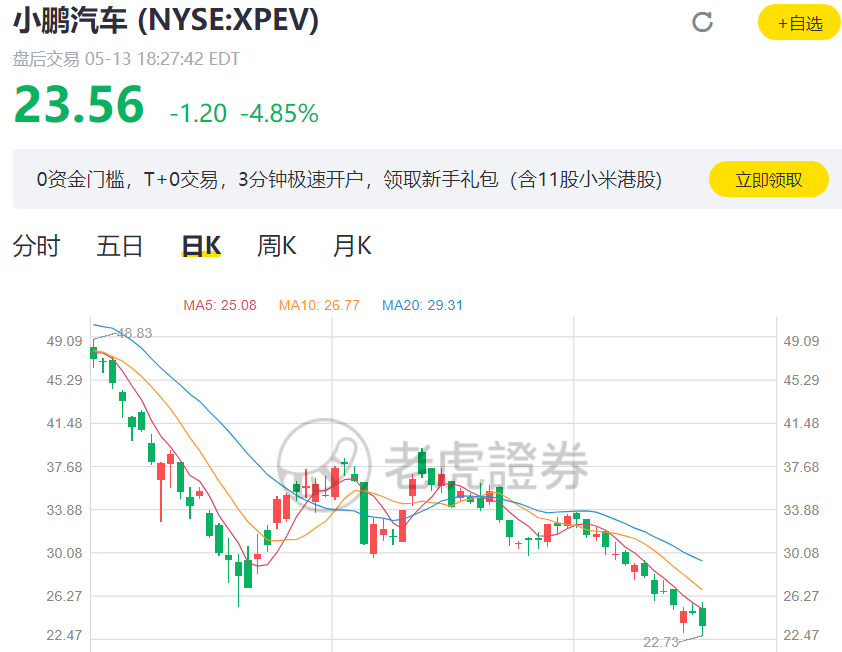Viewport: 842px width, 652px height.
Task: Click the current price 23.56
Action: pyautogui.click(x=79, y=105)
